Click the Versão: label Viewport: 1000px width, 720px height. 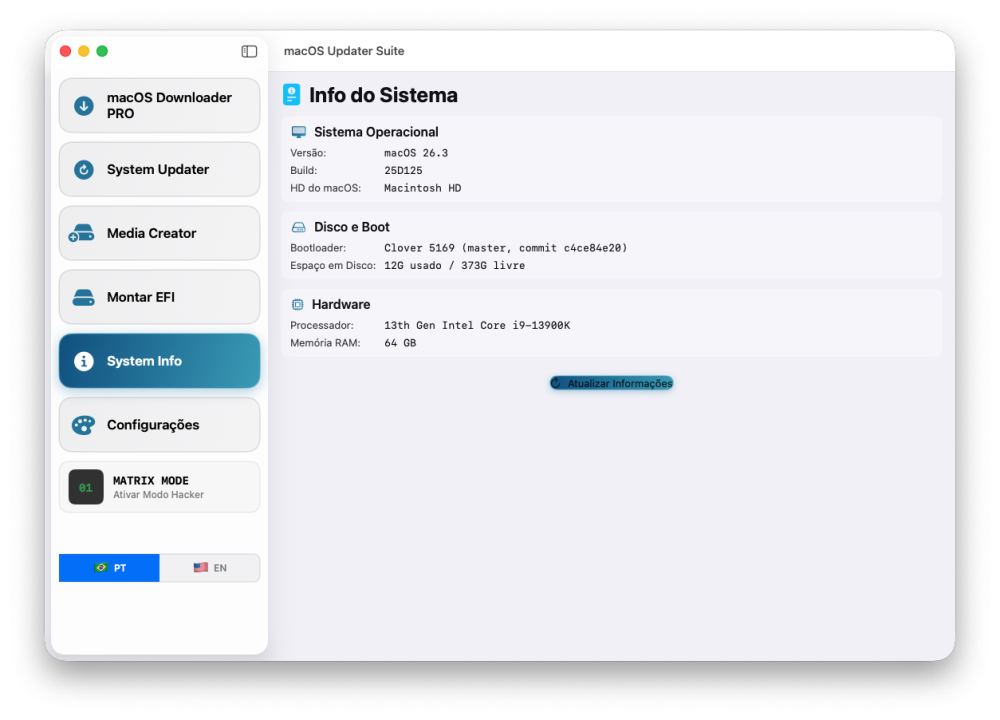point(308,153)
